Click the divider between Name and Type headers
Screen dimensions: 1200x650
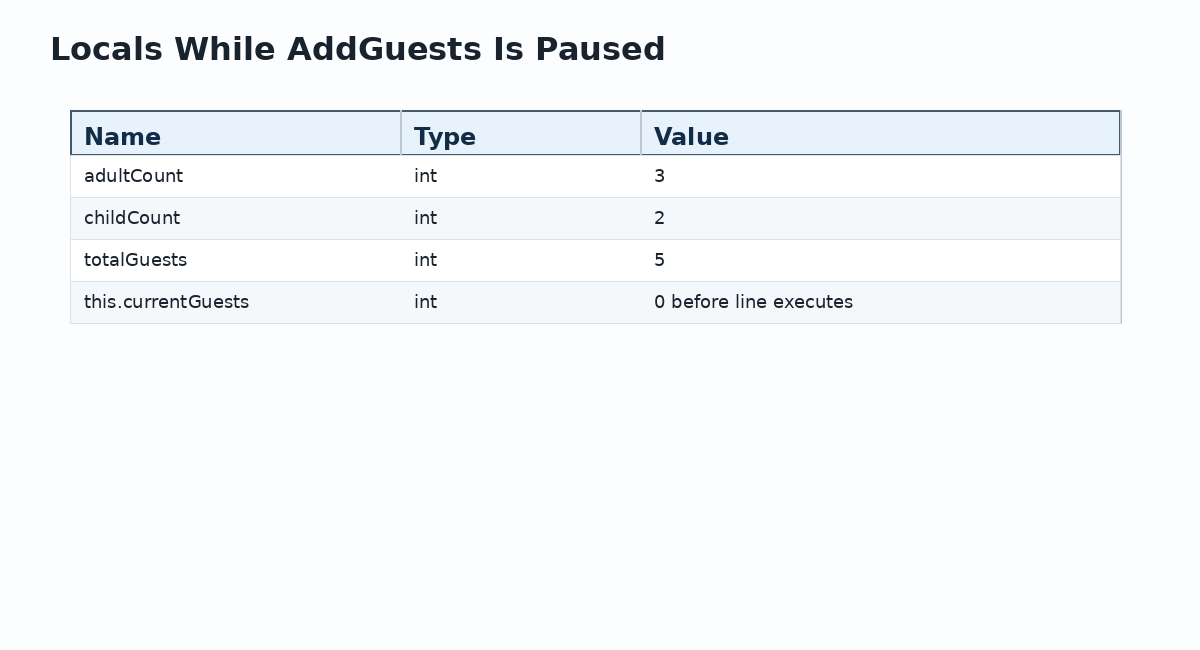tap(401, 133)
